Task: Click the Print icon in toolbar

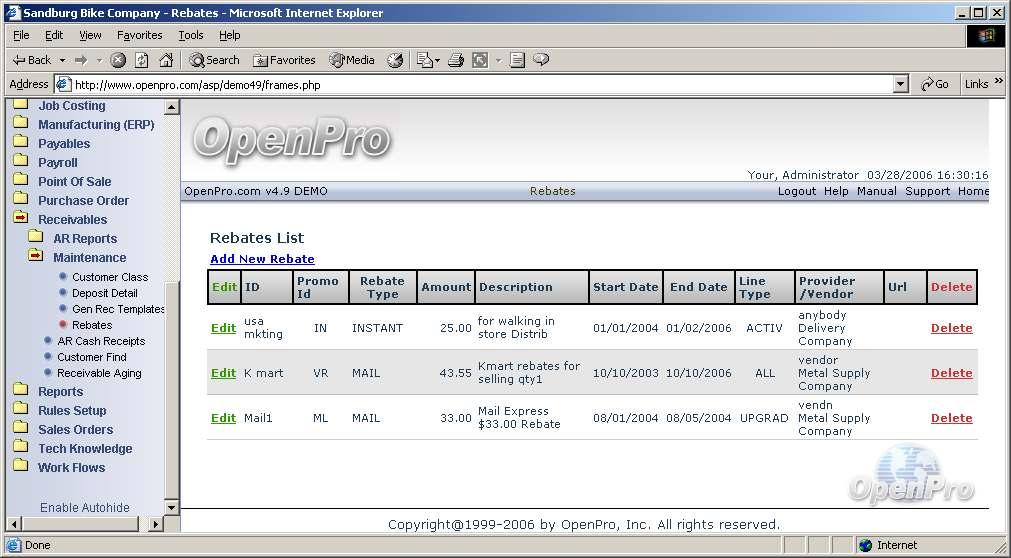Action: [456, 60]
